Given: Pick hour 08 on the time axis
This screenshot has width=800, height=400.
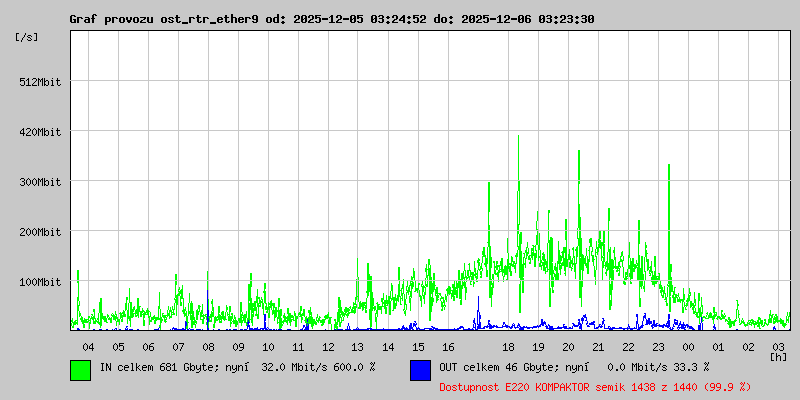Looking at the screenshot, I should click(x=208, y=346).
